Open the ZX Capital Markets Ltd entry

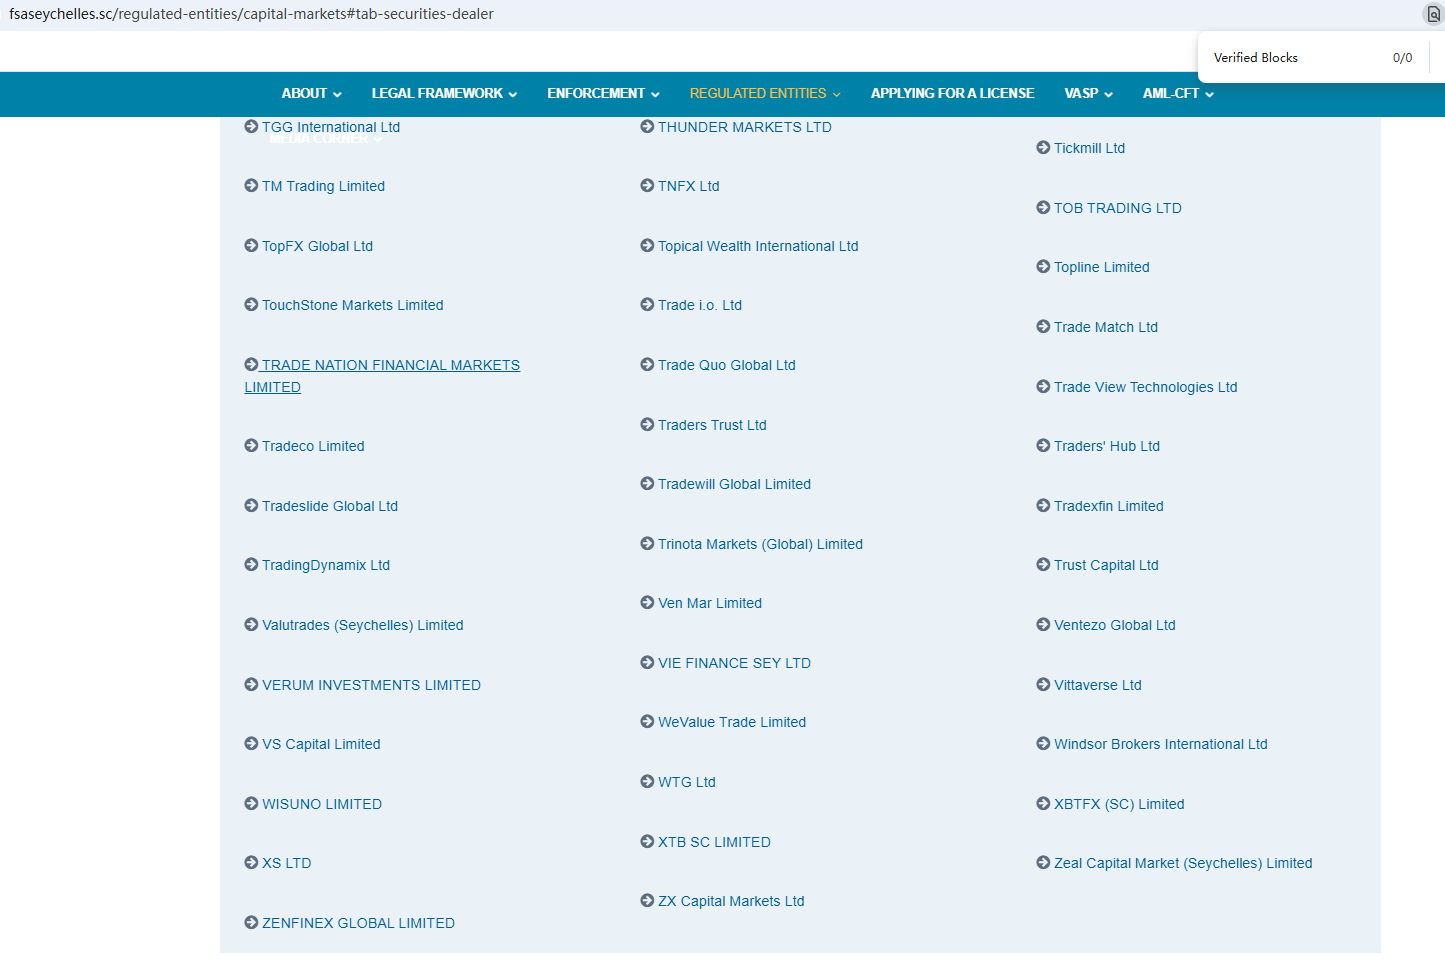click(731, 901)
